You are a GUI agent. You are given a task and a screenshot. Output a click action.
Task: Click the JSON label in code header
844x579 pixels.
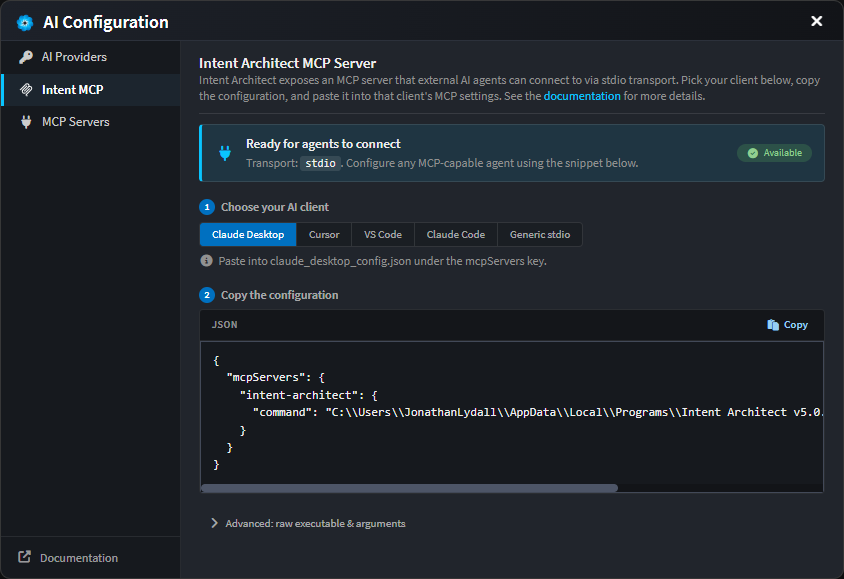coord(224,325)
